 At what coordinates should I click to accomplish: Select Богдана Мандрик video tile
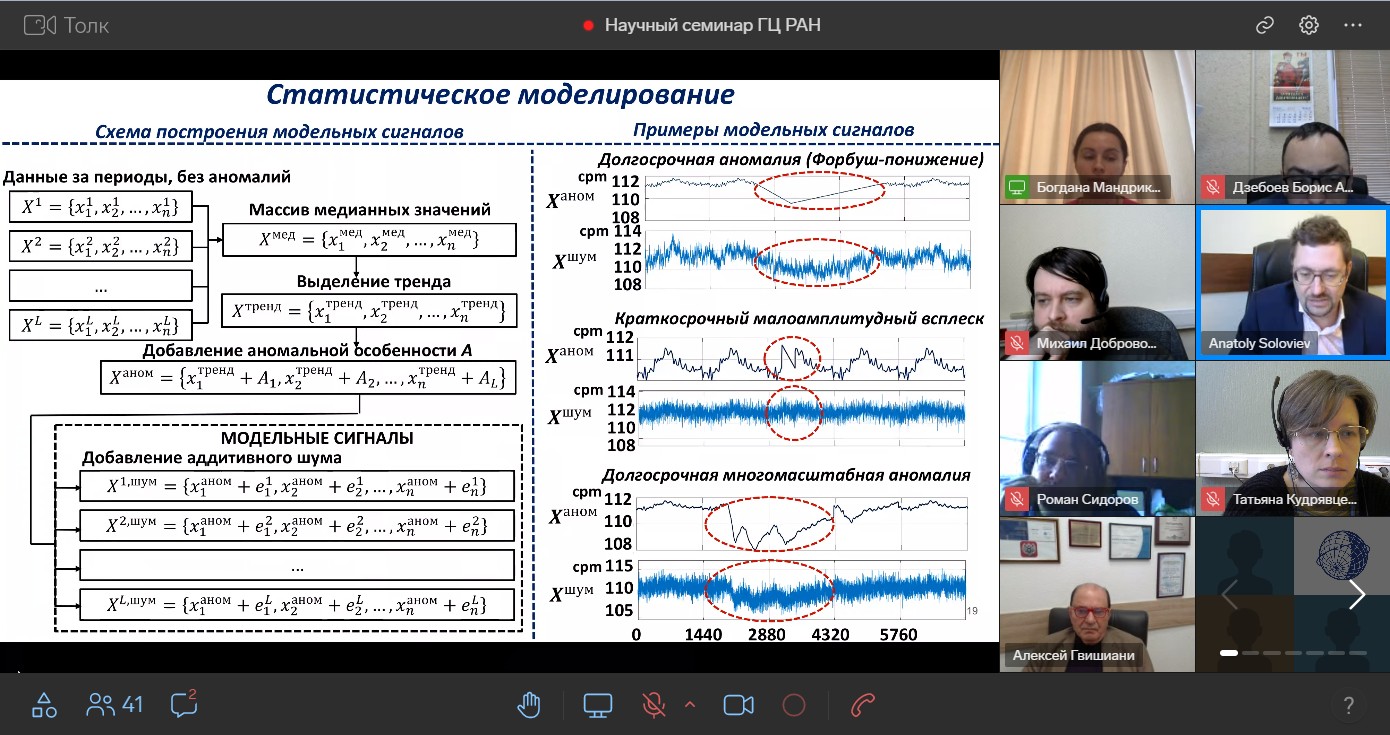(1097, 126)
